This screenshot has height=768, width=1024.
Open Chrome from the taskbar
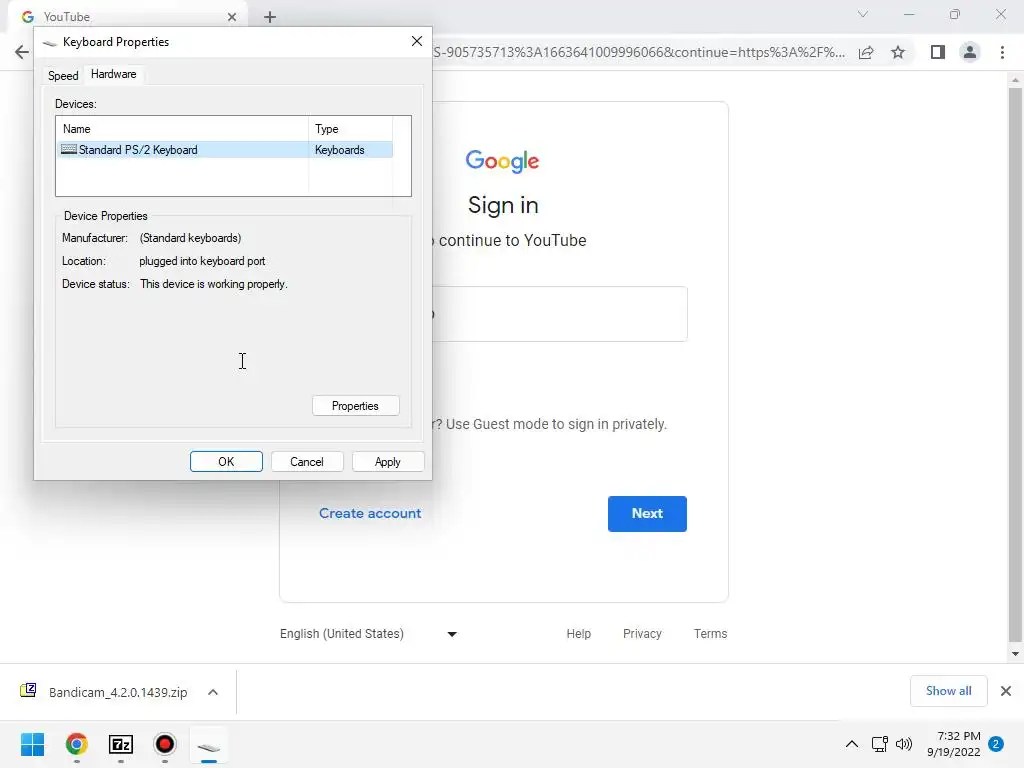point(77,744)
